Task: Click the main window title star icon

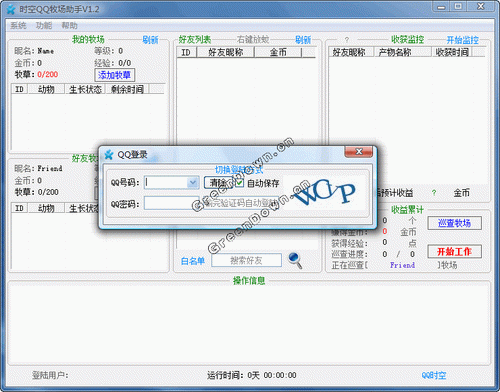Action: (x=11, y=9)
